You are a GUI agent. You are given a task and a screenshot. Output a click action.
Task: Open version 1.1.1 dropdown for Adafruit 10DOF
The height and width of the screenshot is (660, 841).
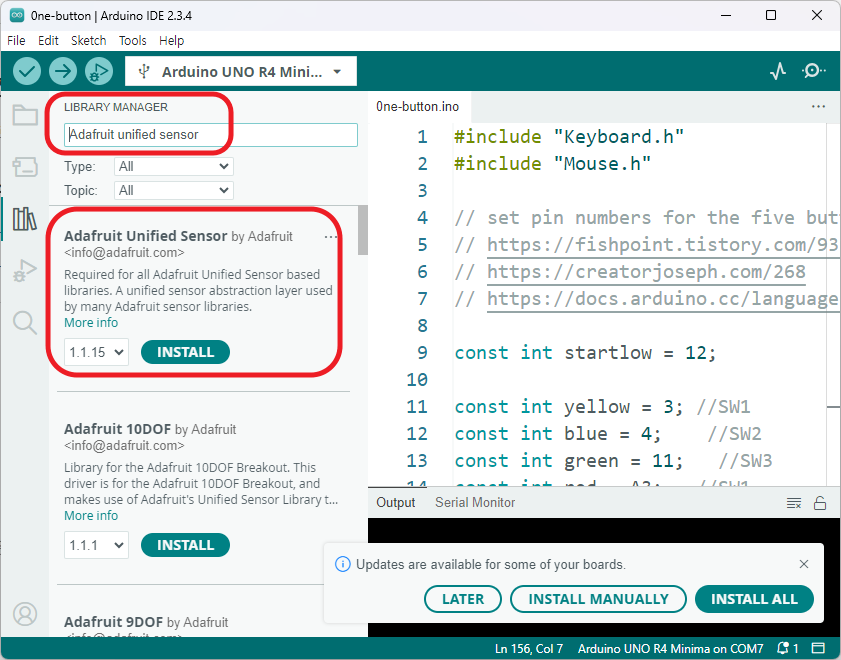[x=97, y=545]
